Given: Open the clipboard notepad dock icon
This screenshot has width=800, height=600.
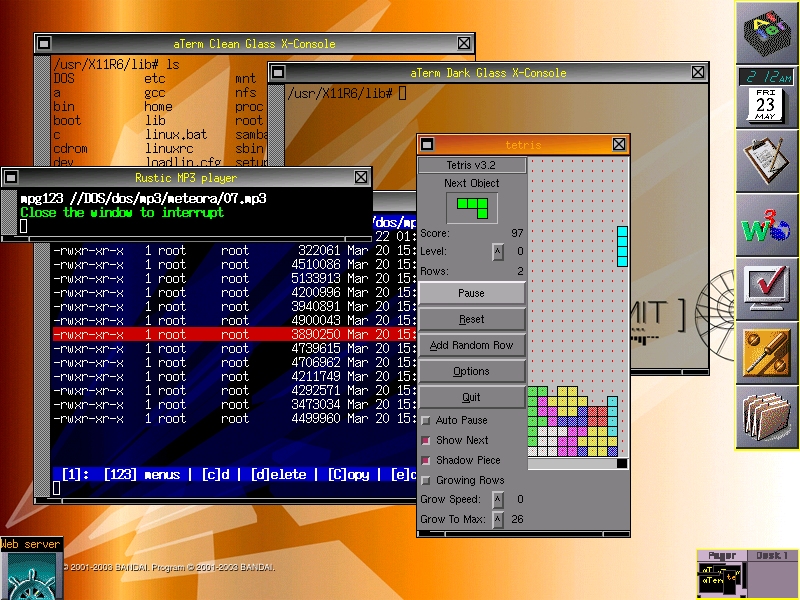Looking at the screenshot, I should click(x=767, y=161).
